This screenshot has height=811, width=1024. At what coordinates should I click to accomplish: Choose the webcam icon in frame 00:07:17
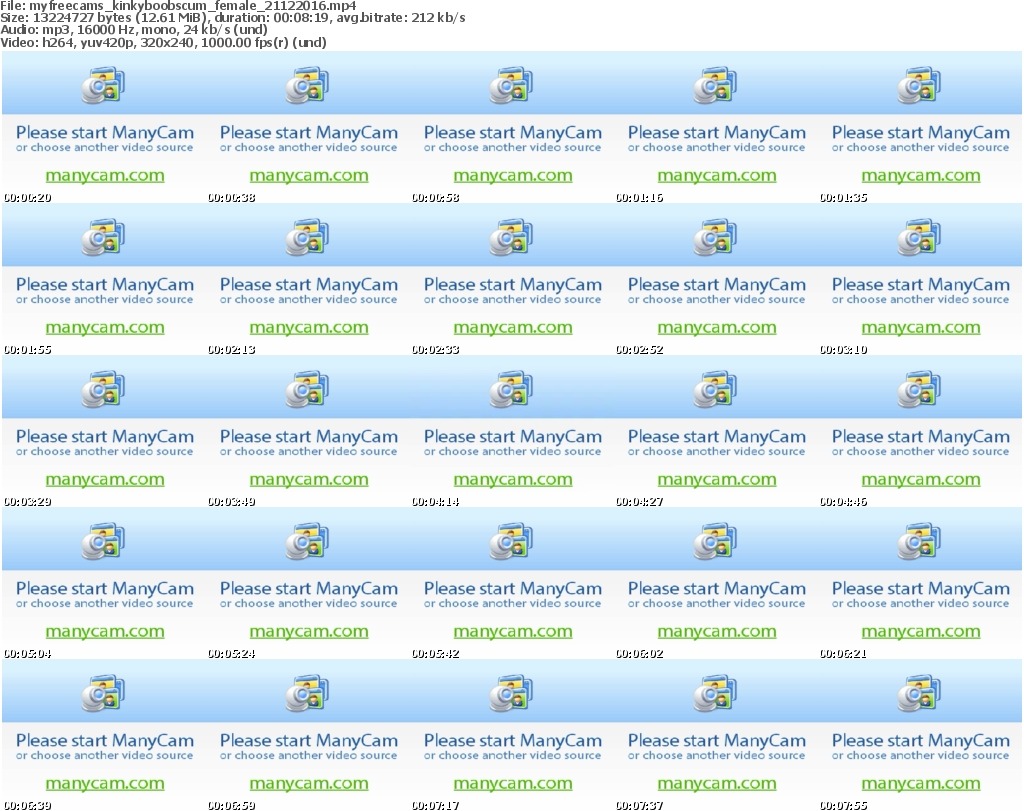tap(511, 693)
